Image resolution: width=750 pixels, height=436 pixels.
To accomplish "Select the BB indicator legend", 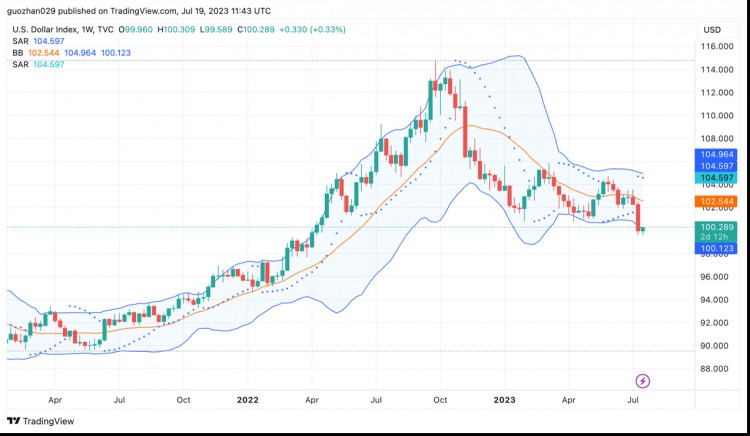I will point(17,52).
